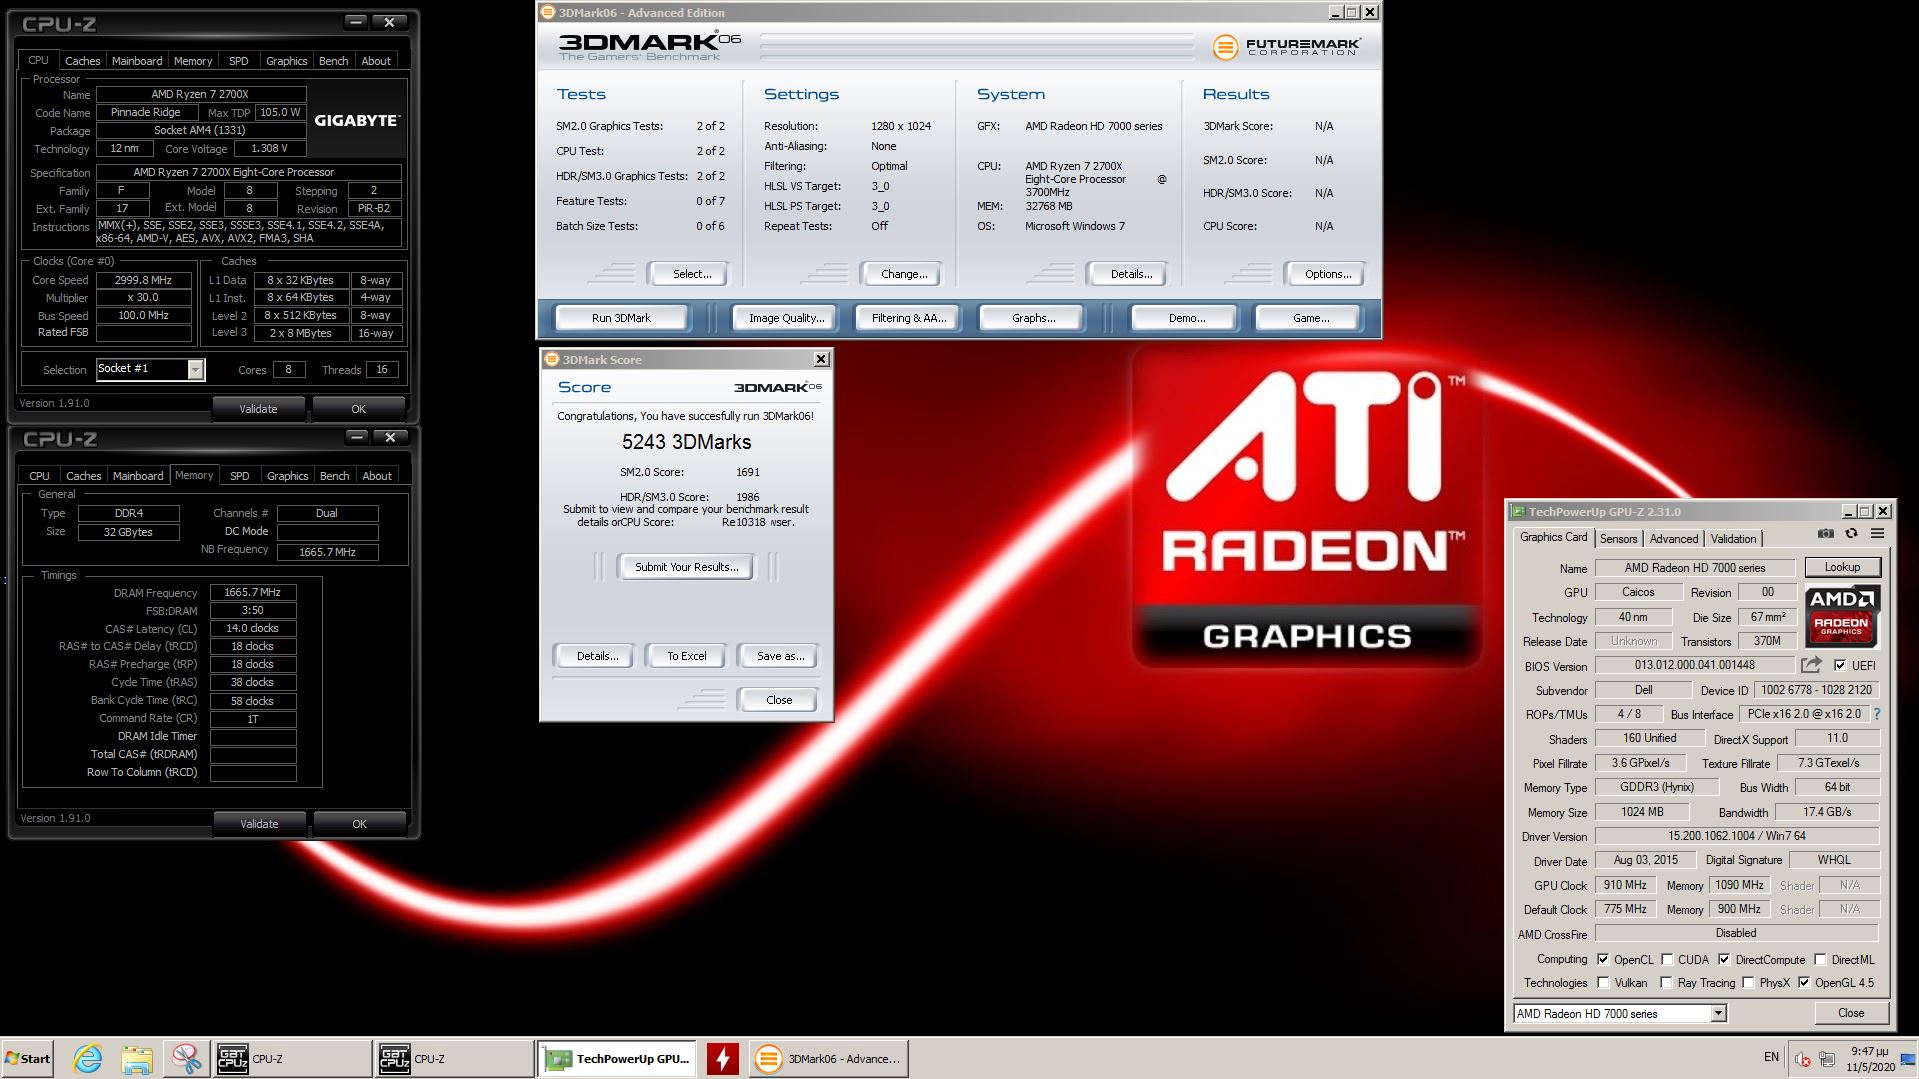Click the Driver Version field in GPU-Z

click(x=1737, y=836)
